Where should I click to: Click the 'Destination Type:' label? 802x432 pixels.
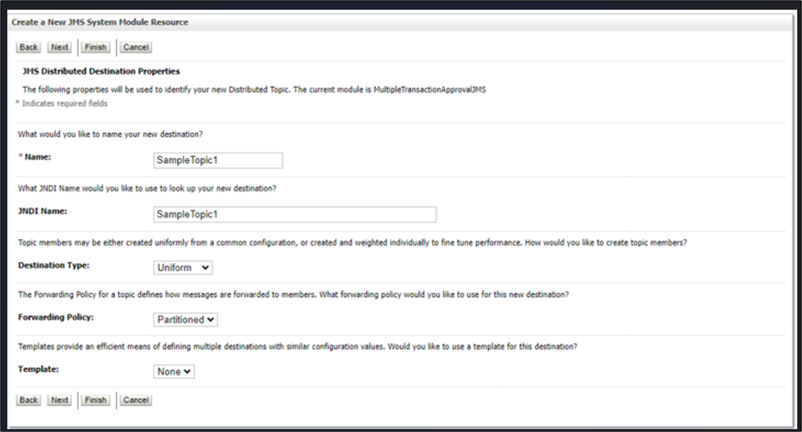coord(54,266)
